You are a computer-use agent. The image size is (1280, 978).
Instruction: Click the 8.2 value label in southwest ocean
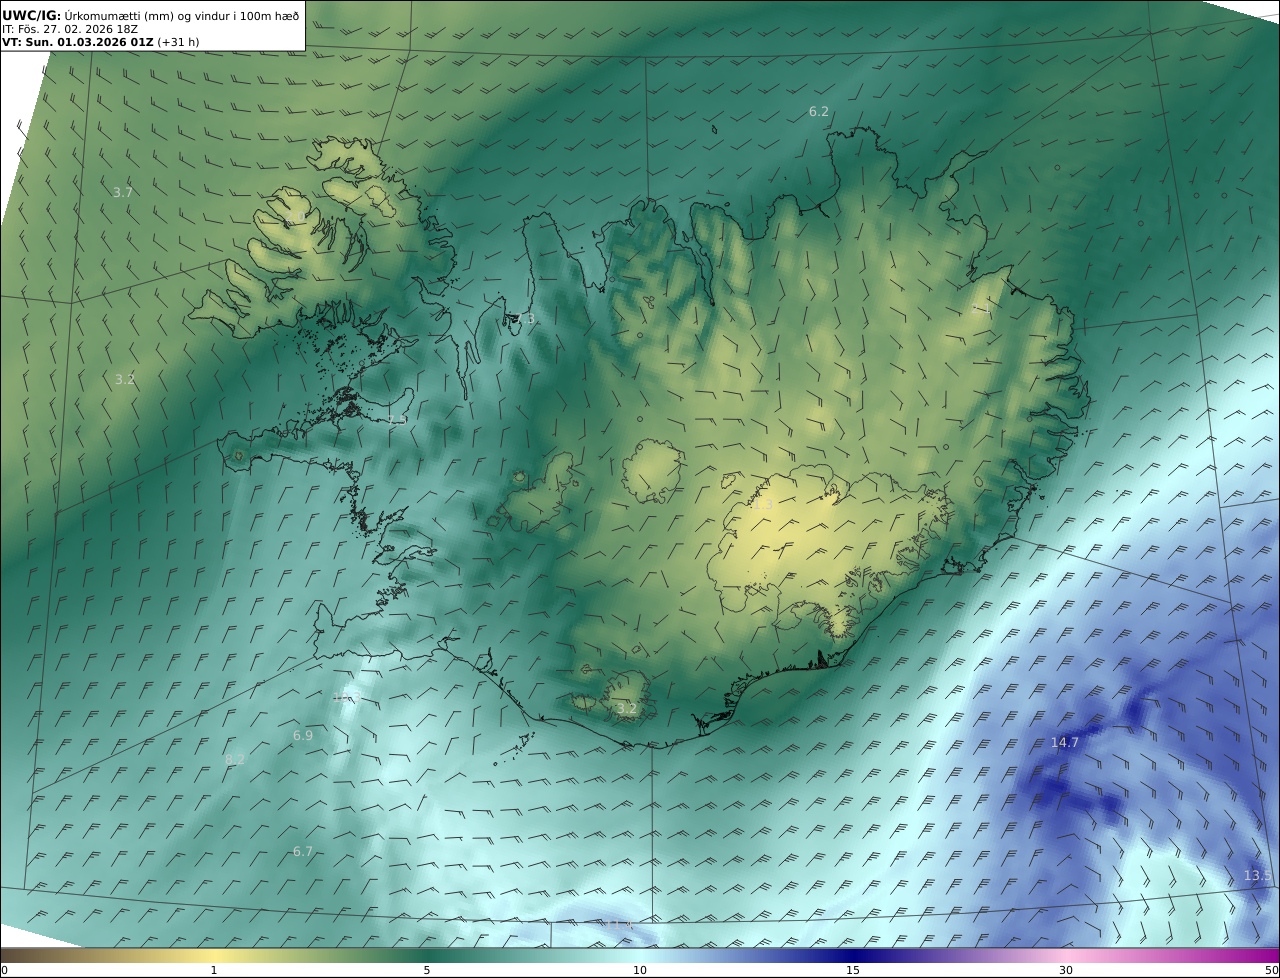pyautogui.click(x=235, y=760)
